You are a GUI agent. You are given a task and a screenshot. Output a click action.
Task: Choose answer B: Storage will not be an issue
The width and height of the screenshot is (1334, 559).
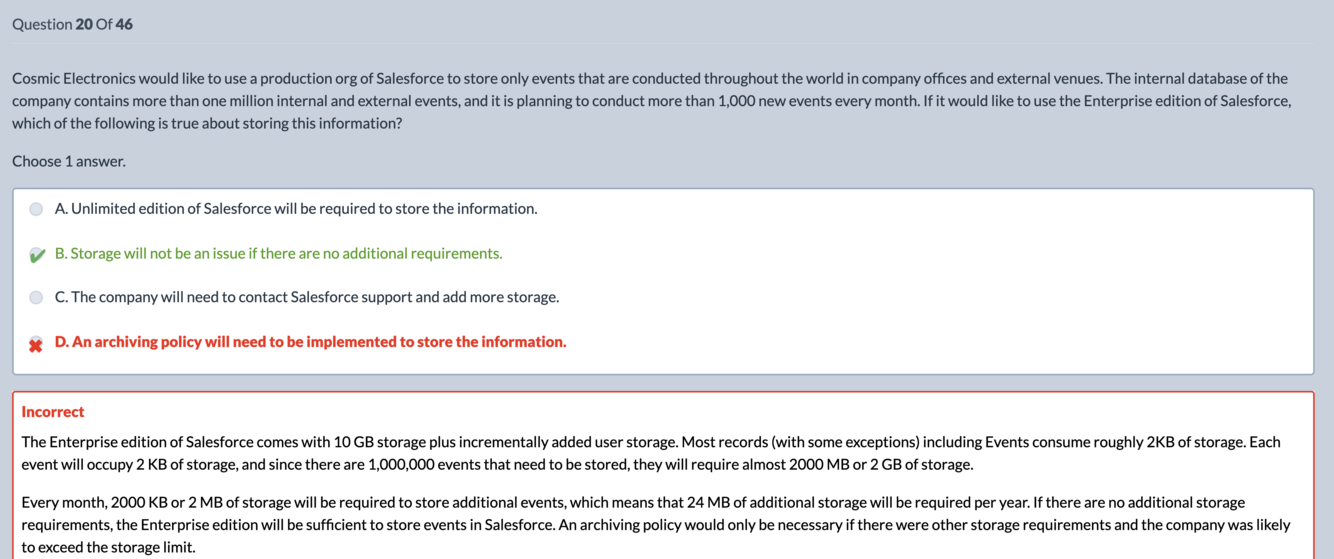(278, 253)
